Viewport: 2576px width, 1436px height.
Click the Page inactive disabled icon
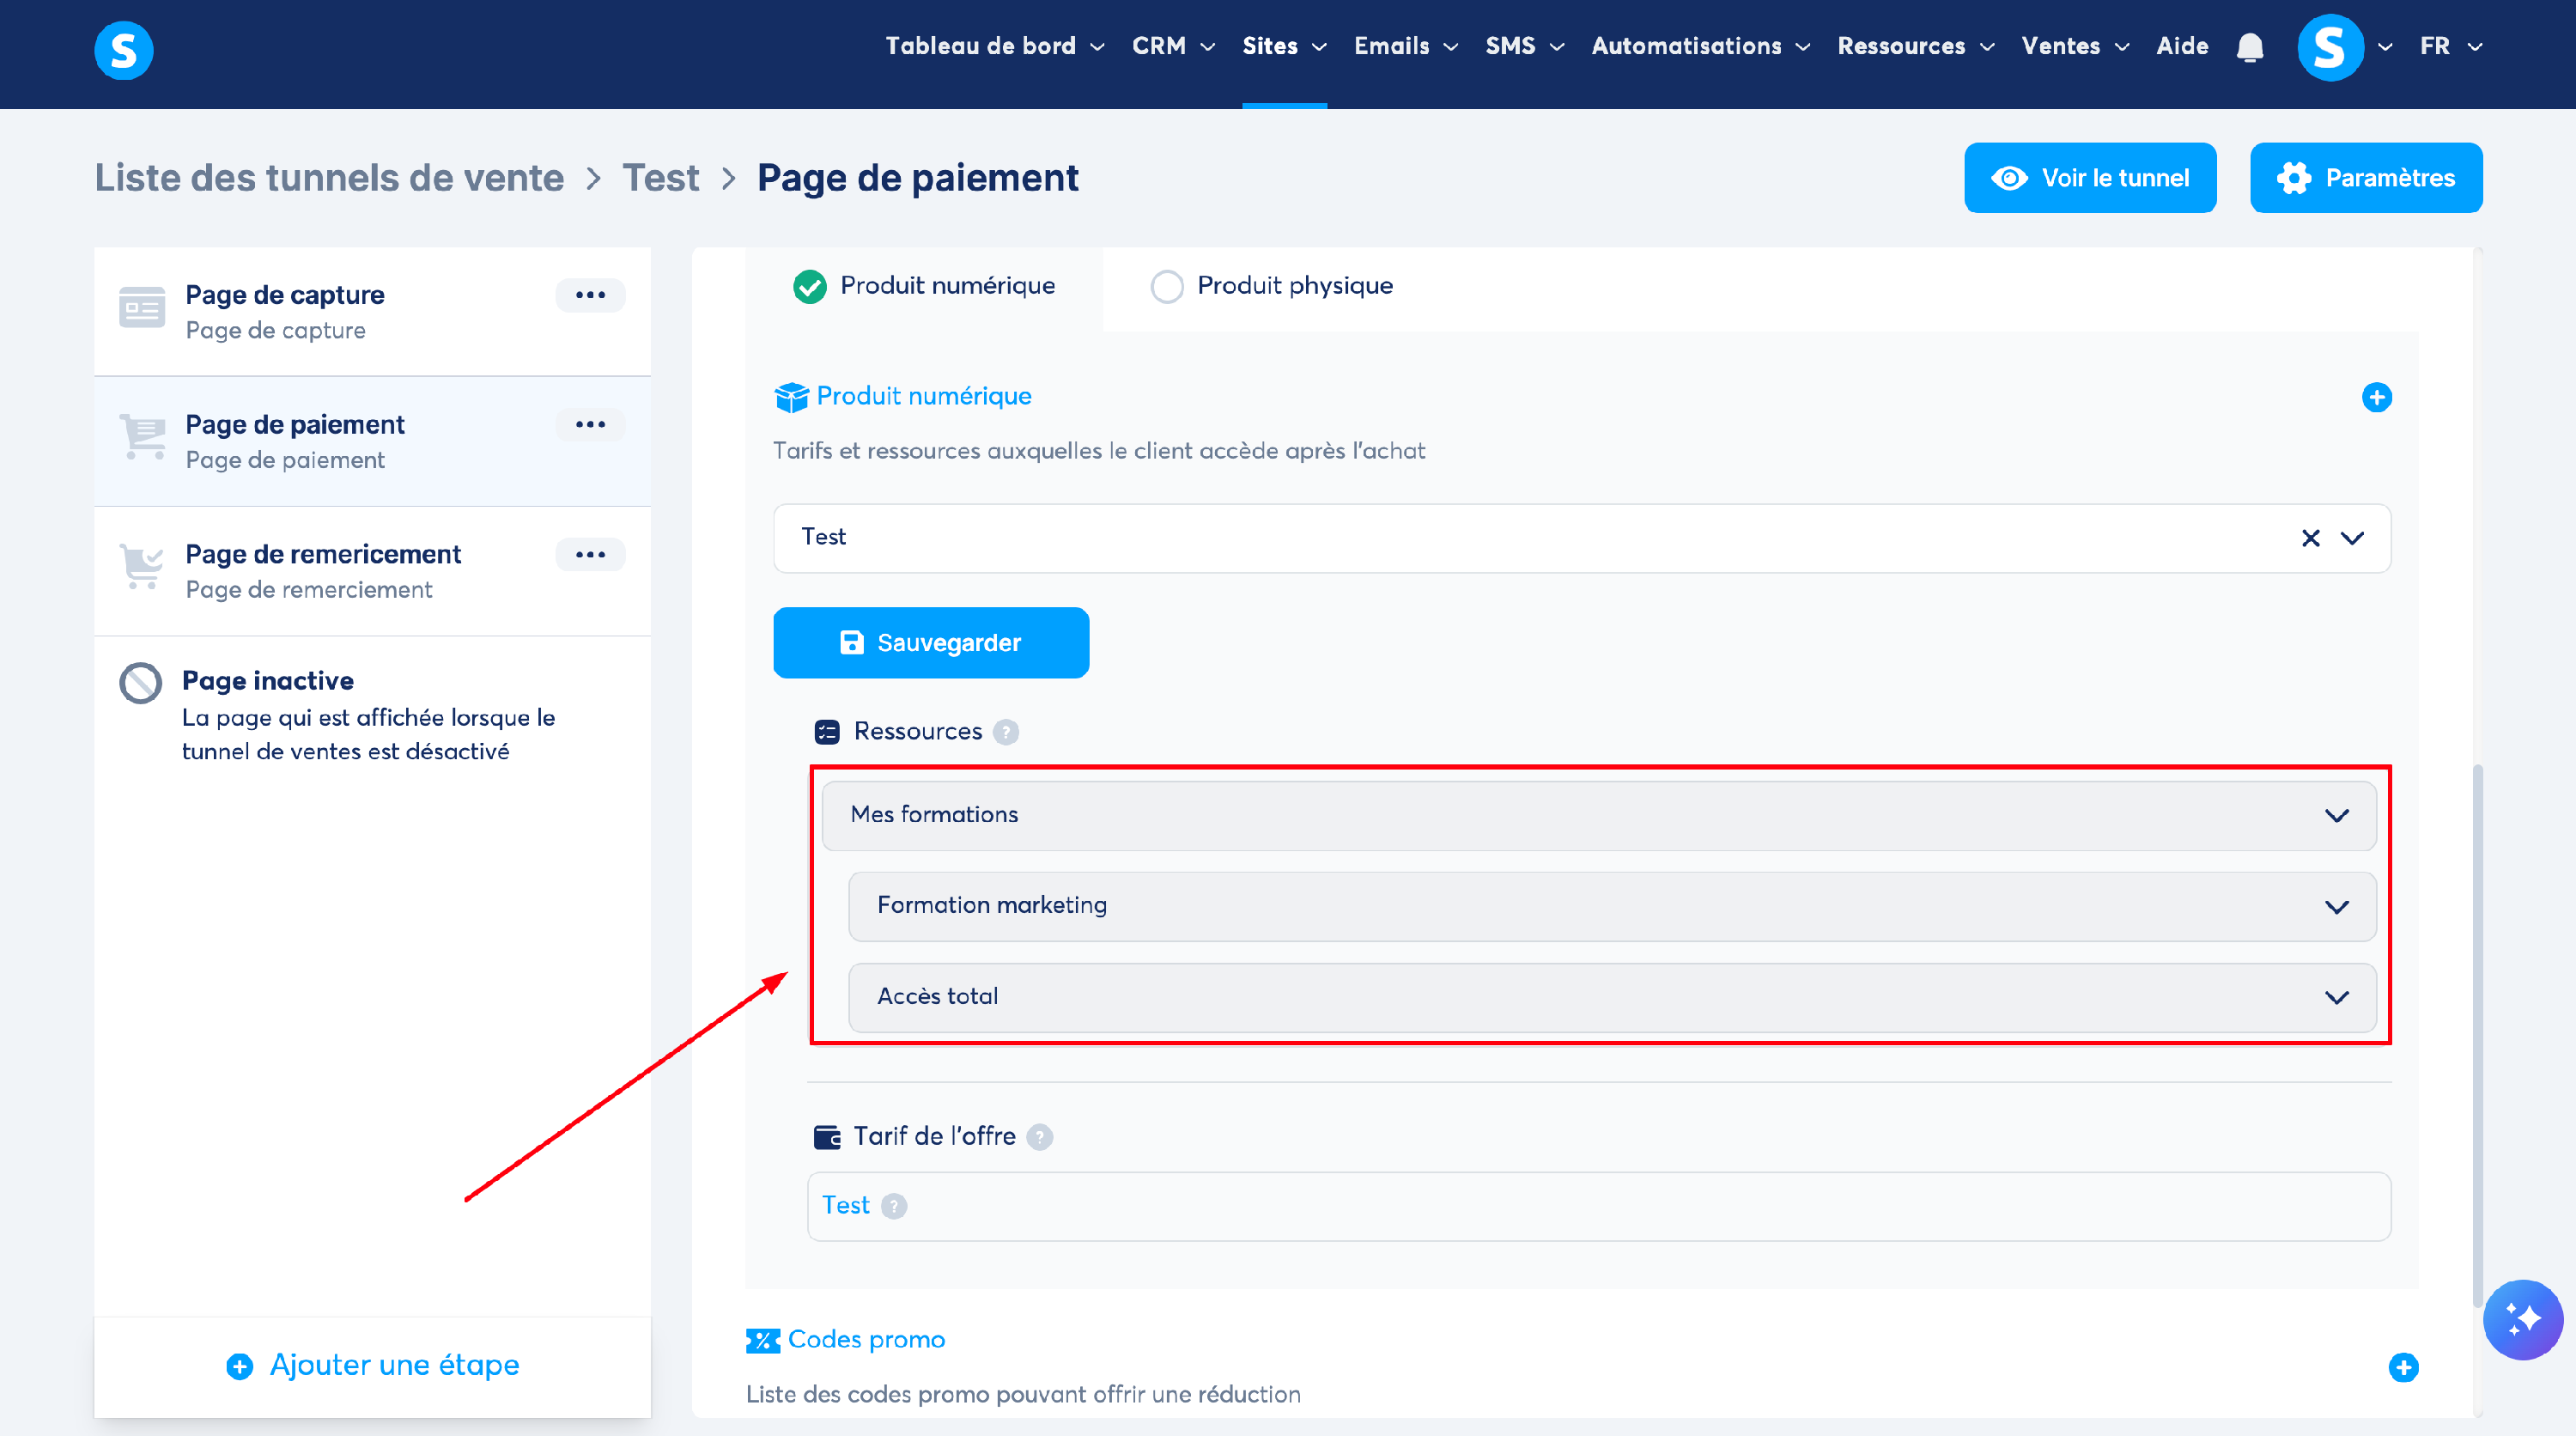pos(140,683)
